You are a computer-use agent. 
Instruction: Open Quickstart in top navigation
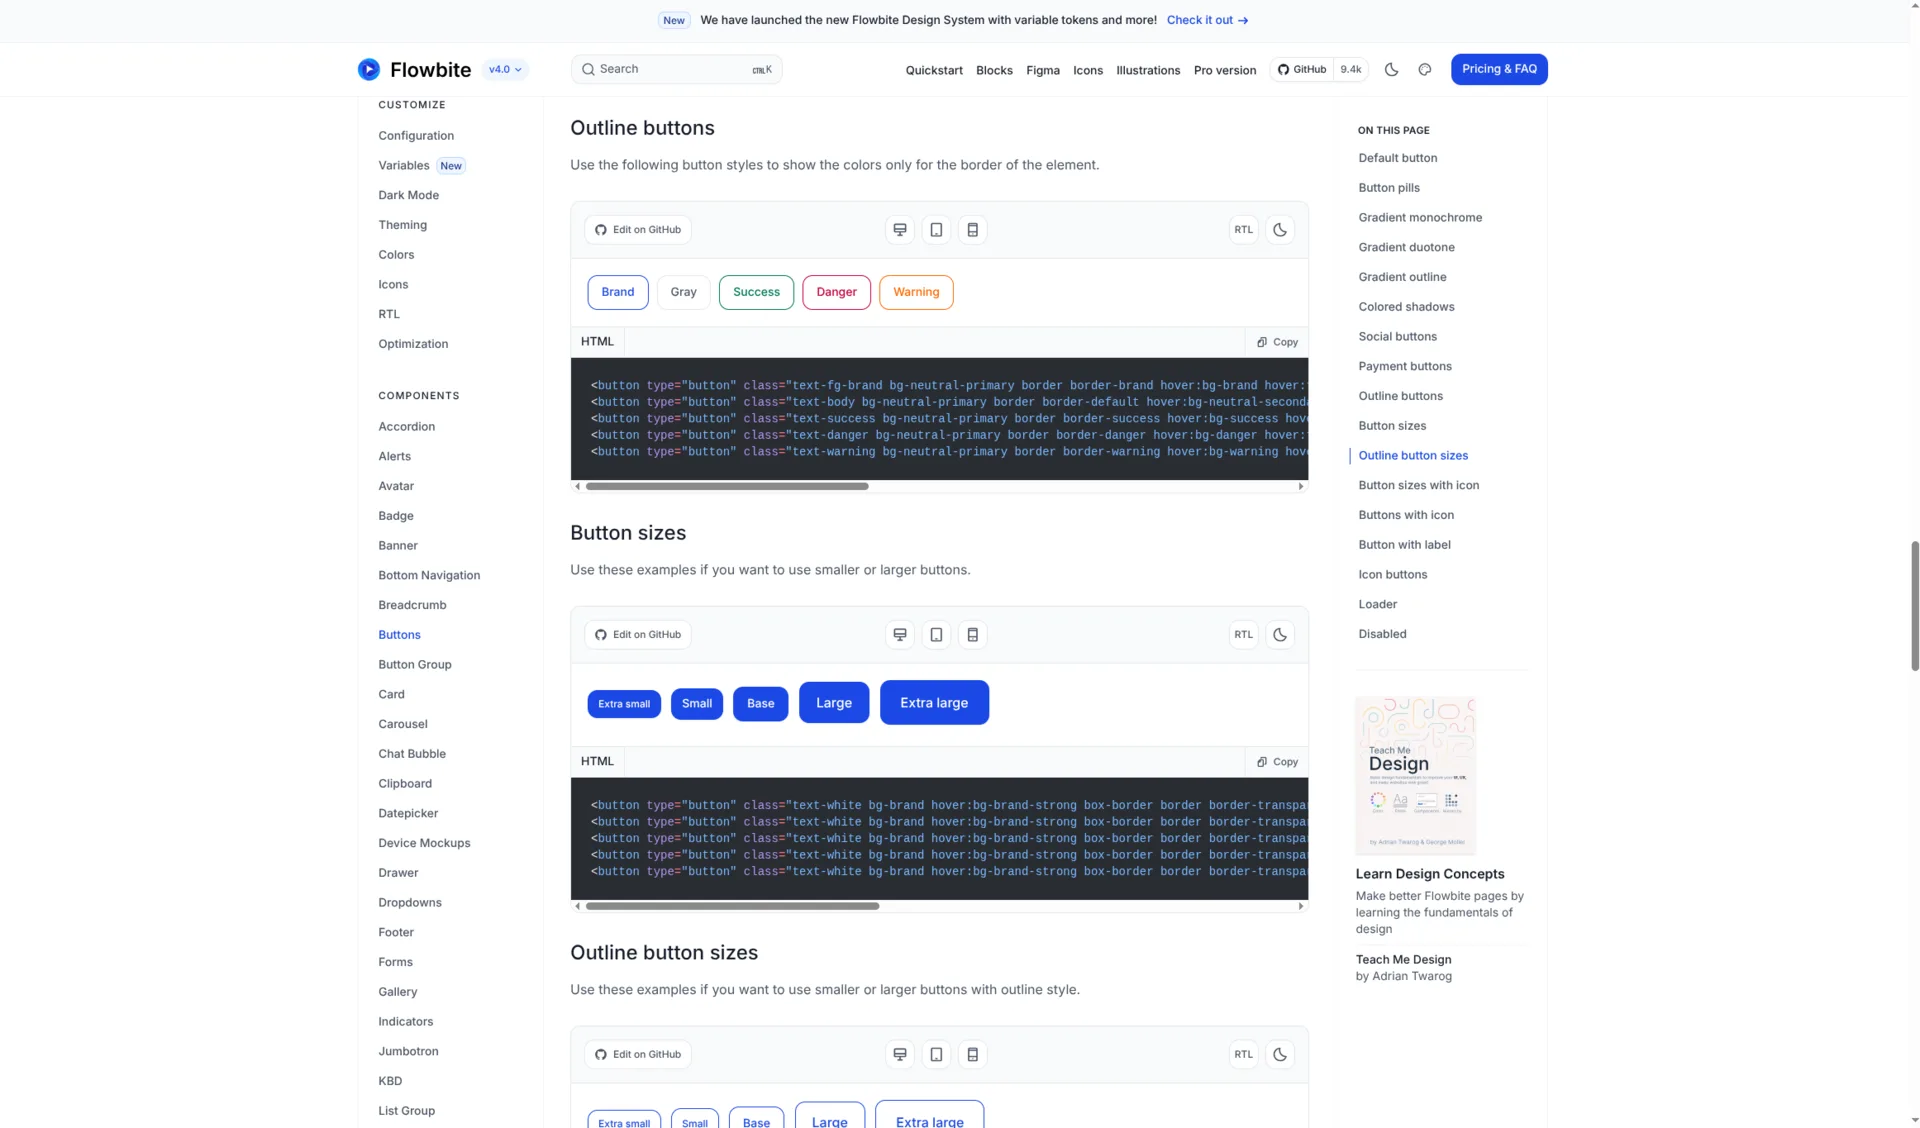click(x=934, y=70)
